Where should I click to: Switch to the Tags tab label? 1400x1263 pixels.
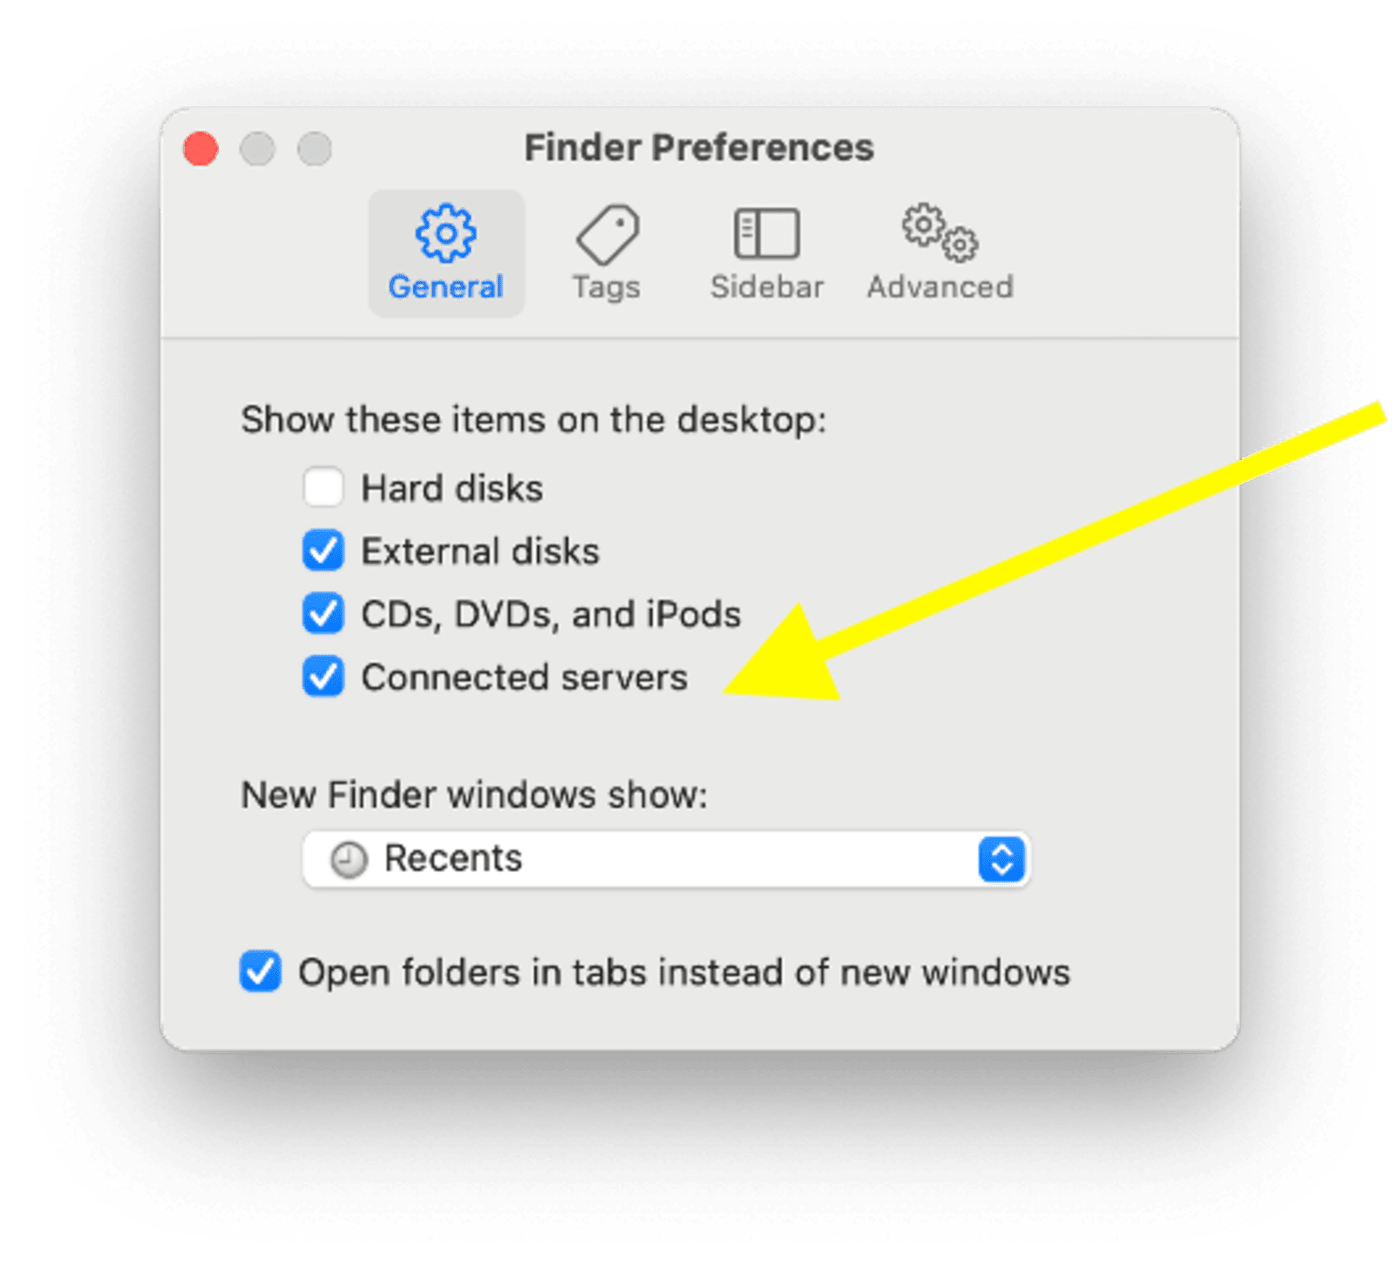tap(606, 287)
